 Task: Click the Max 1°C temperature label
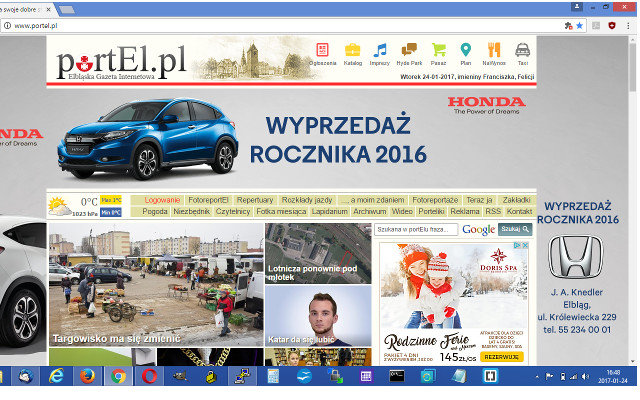point(111,200)
